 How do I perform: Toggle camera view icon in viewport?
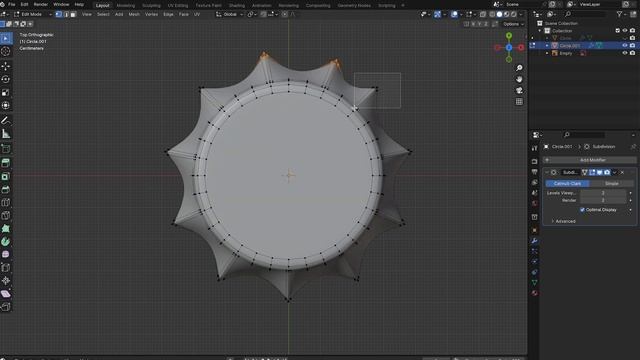[519, 90]
